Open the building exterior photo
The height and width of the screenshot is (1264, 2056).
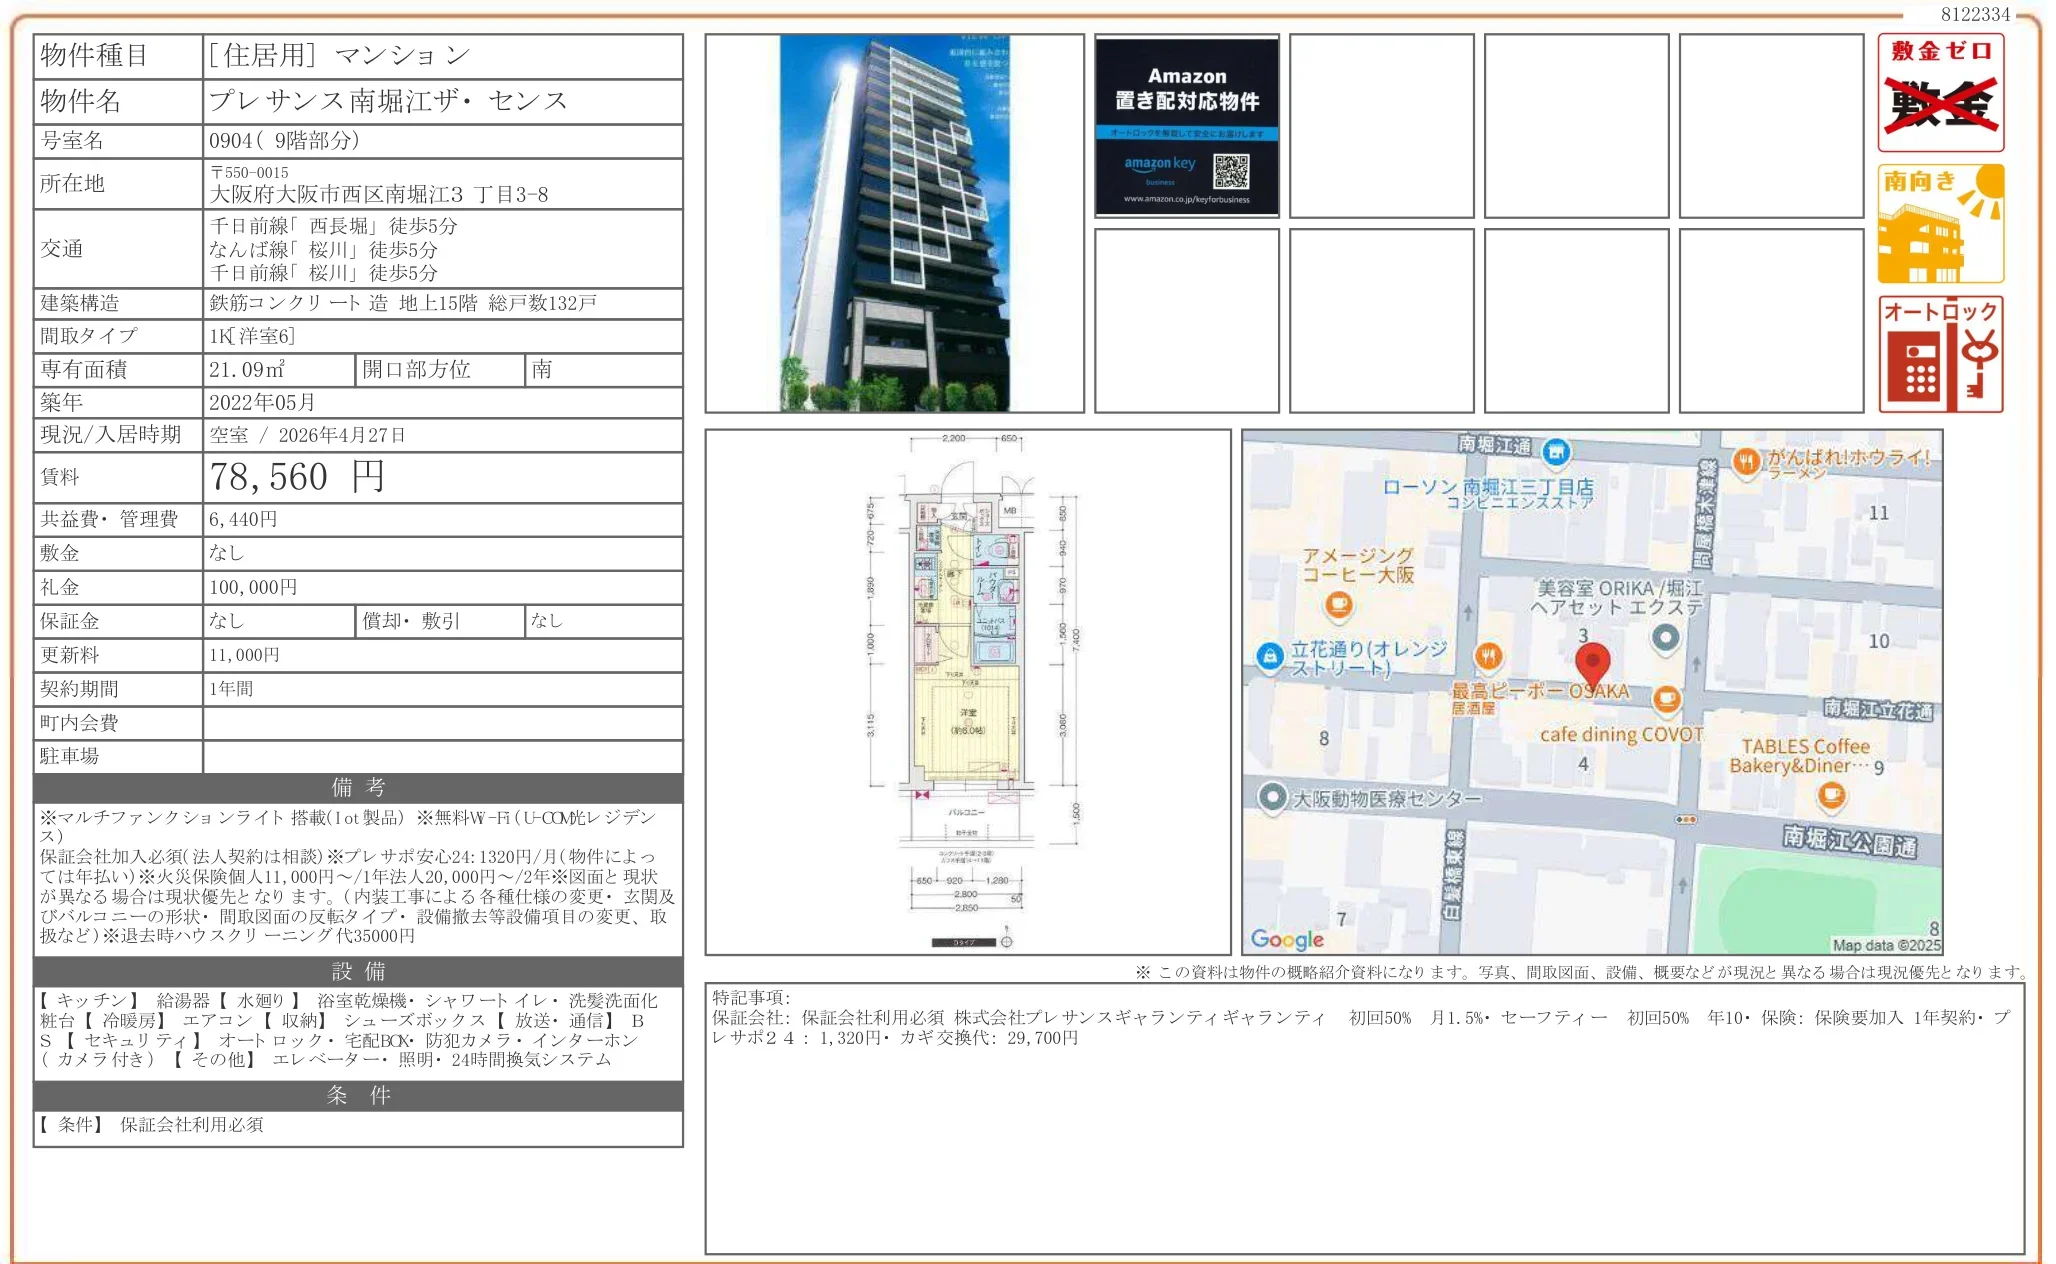[x=894, y=223]
